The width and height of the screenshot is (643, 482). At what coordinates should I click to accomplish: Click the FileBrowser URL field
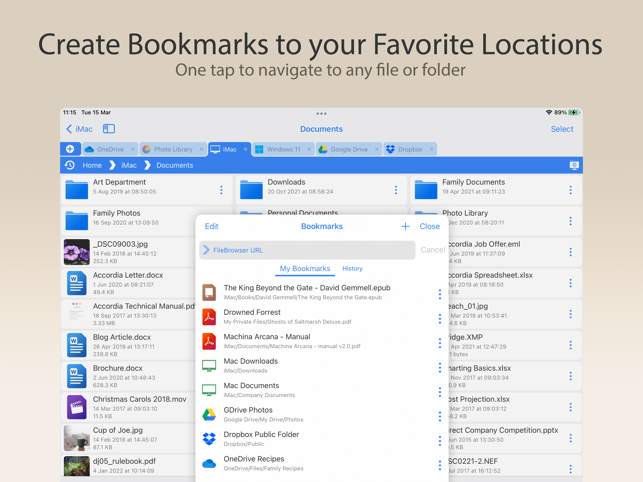[307, 250]
